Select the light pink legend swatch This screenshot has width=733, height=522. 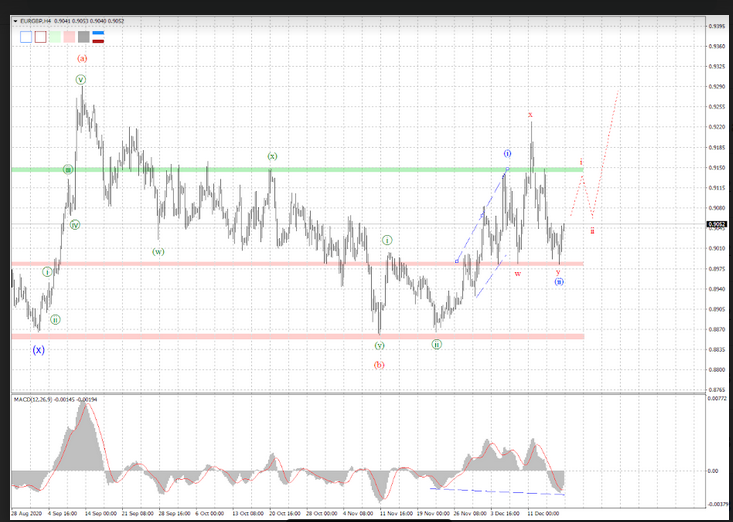point(69,37)
